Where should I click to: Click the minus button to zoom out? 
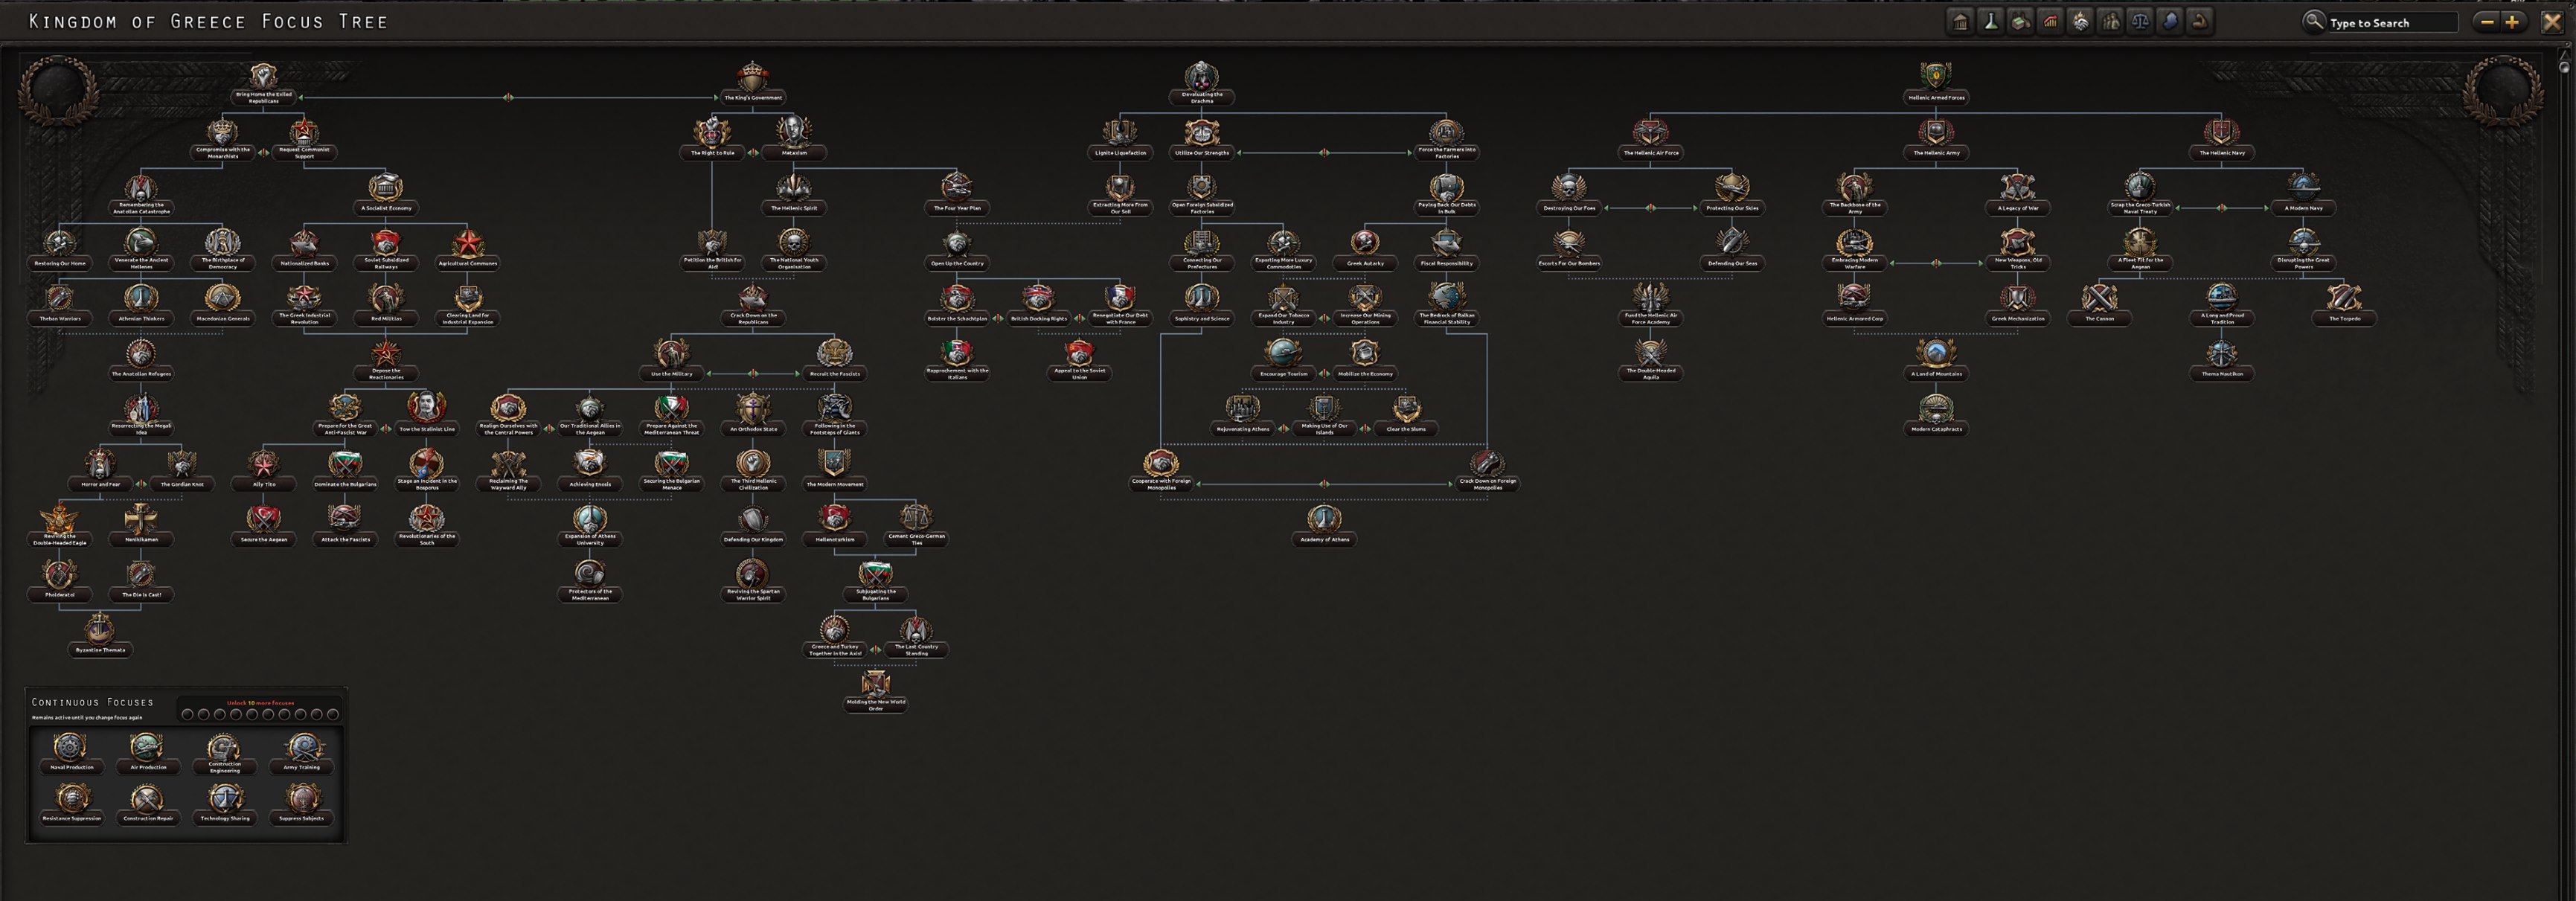2486,22
